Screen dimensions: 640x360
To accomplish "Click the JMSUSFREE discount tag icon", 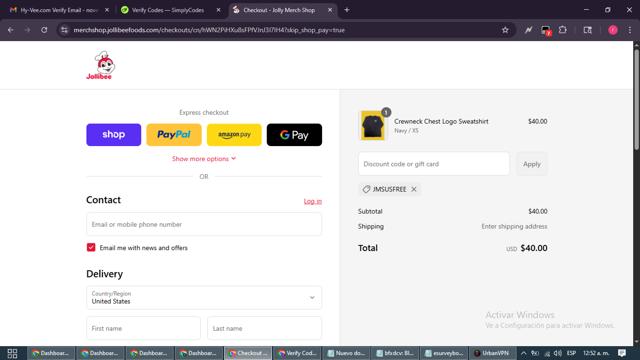I will click(366, 189).
